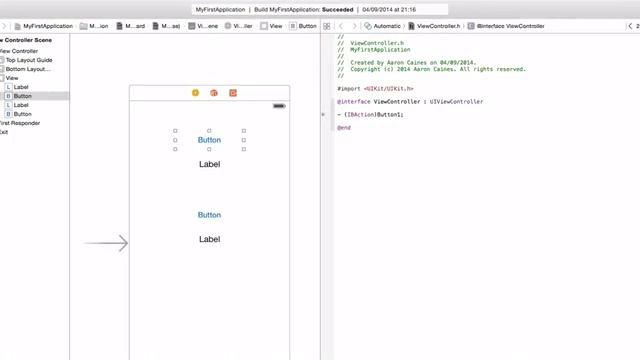Click the #import UIKit line
This screenshot has height=360, width=640.
375,89
